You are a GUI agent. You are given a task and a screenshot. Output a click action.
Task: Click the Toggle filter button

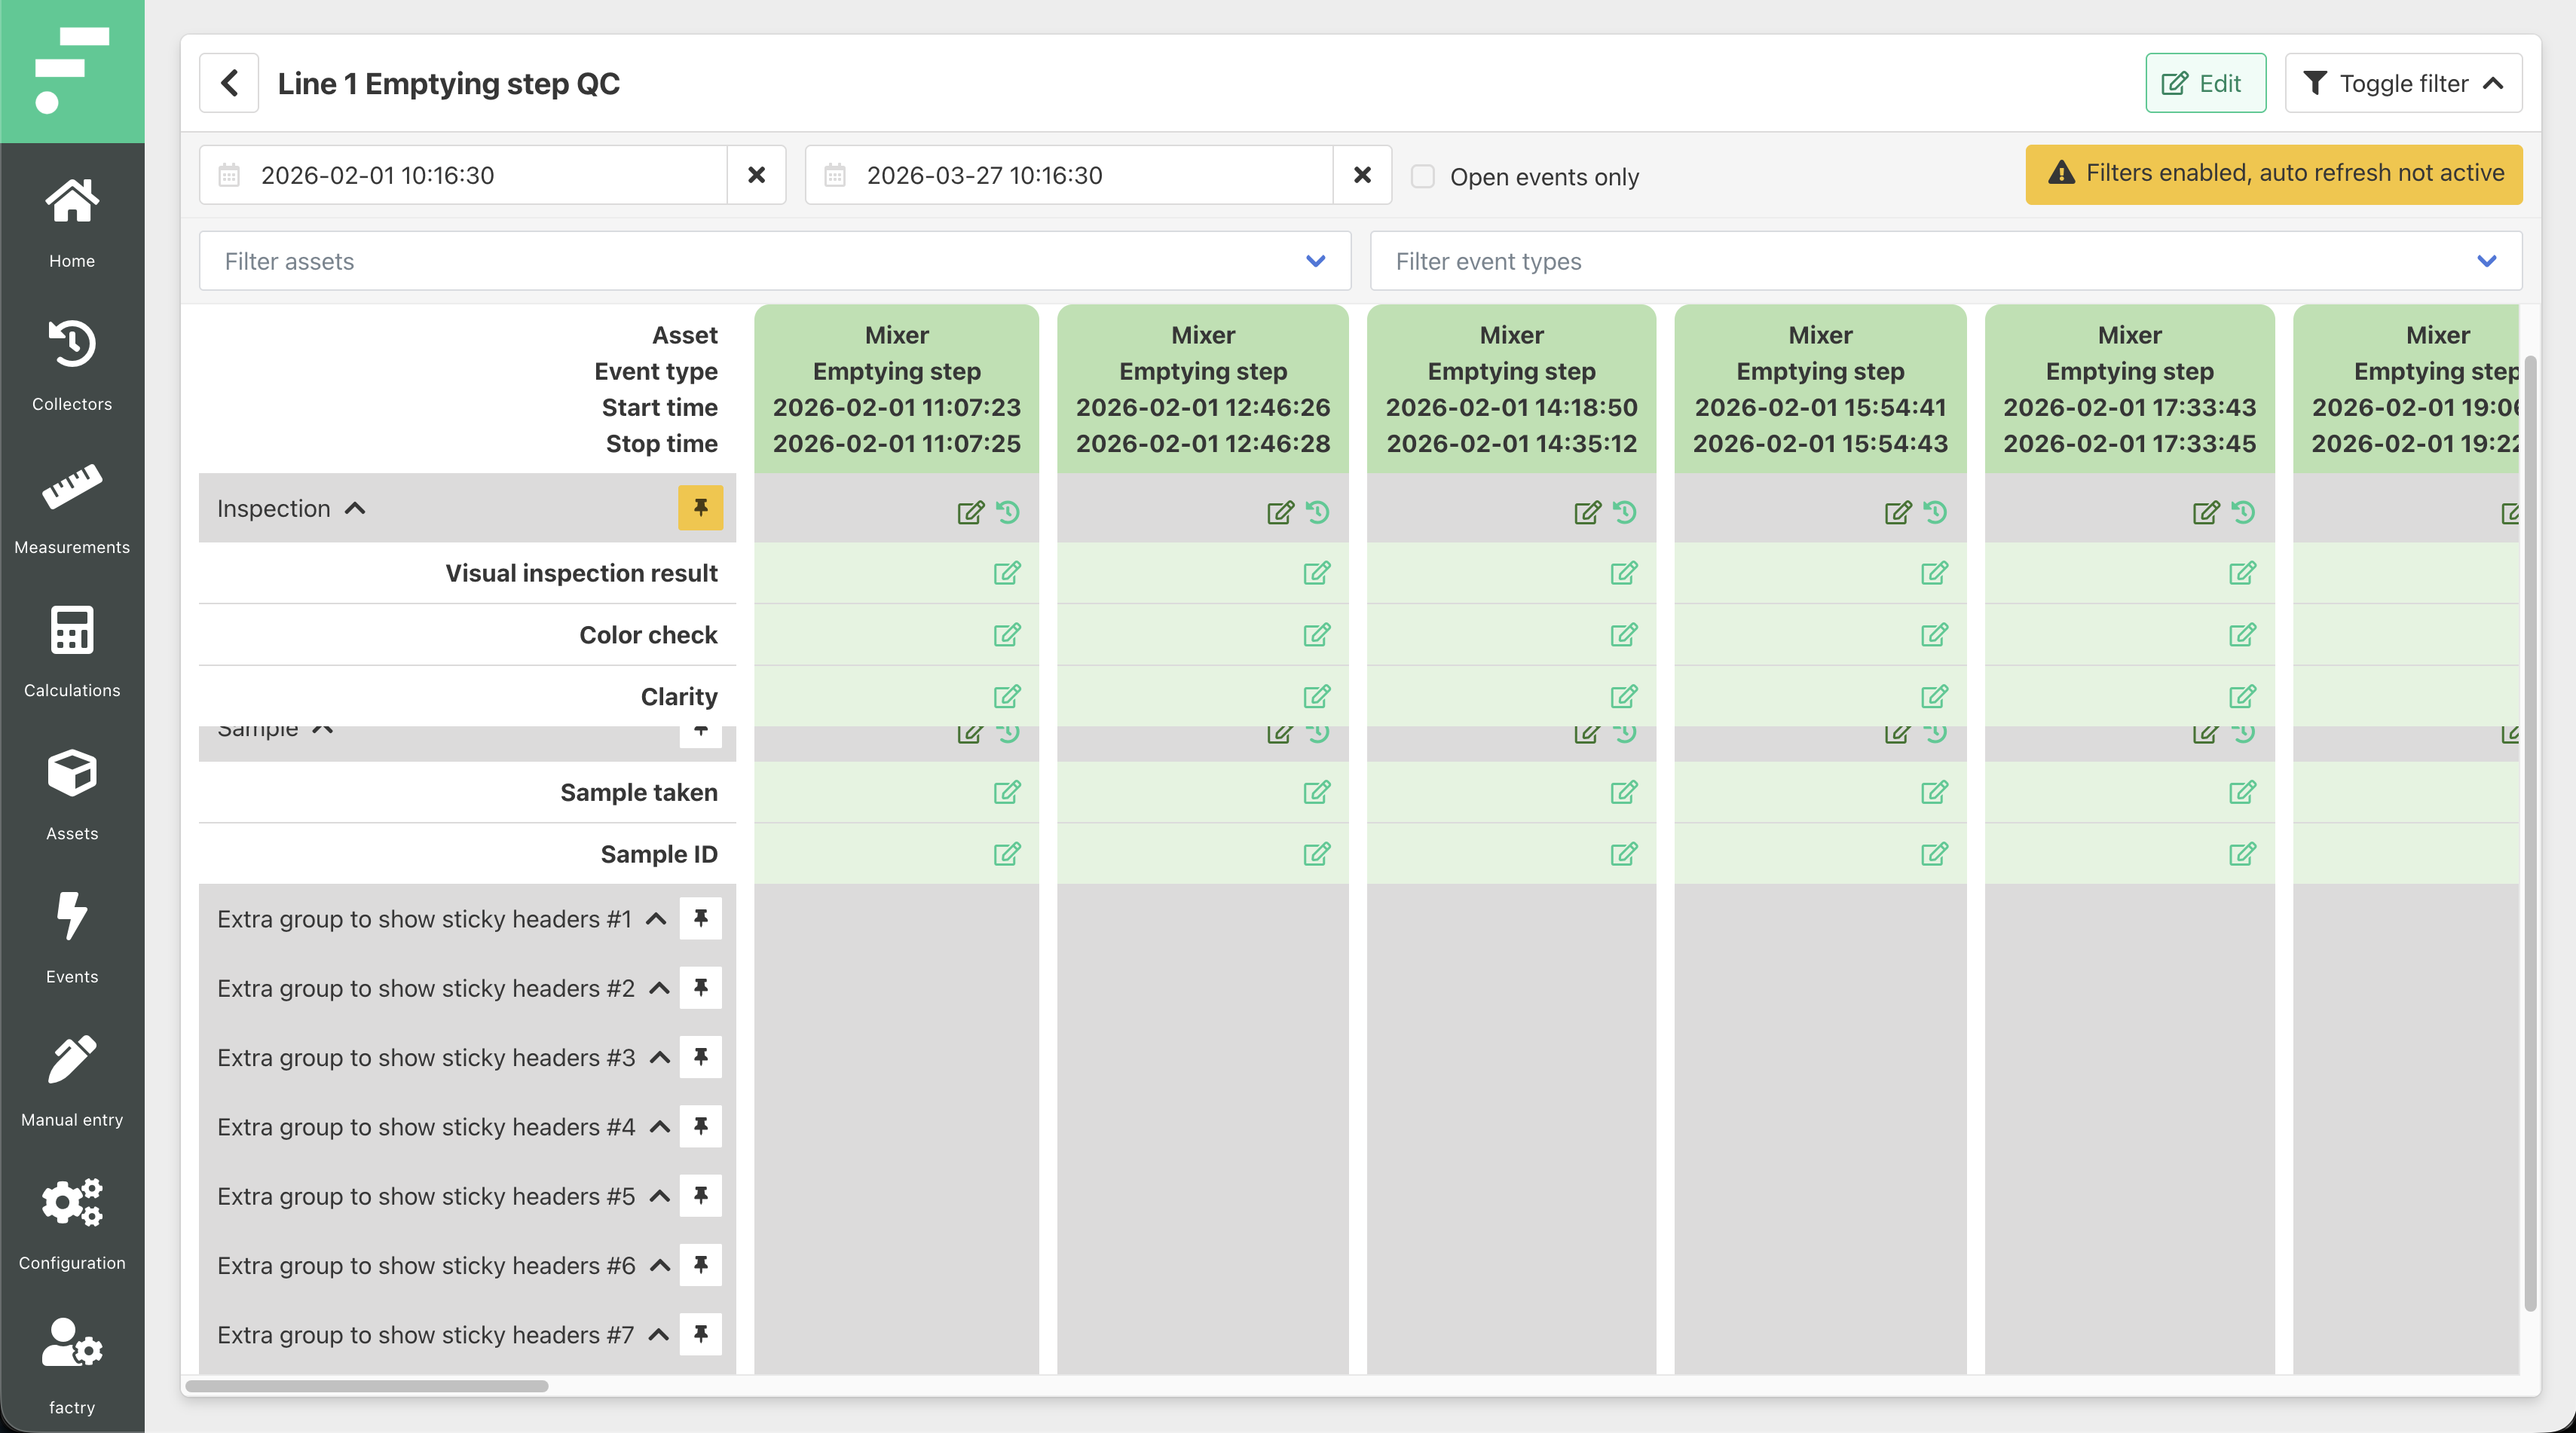2403,83
